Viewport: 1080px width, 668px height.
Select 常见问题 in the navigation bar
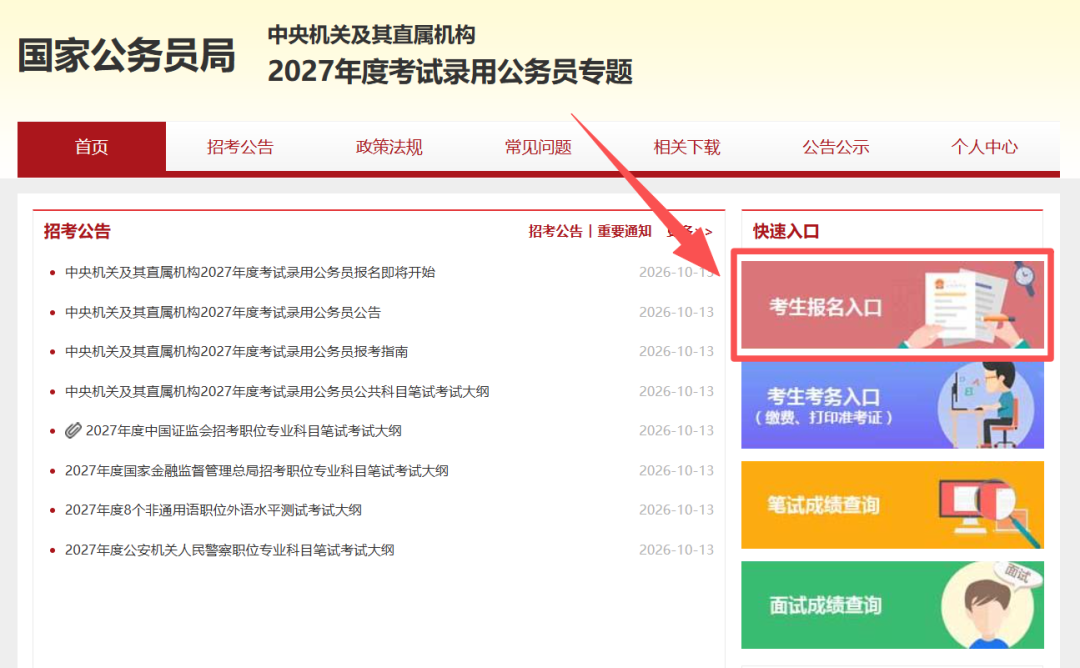coord(538,147)
